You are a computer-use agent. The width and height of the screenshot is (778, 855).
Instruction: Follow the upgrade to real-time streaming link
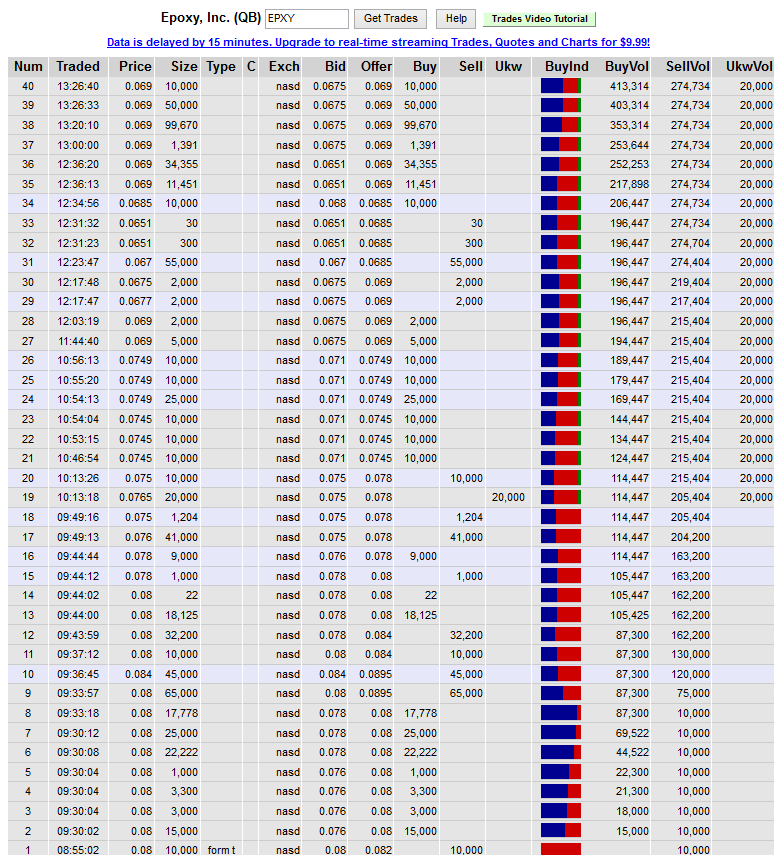click(x=378, y=42)
